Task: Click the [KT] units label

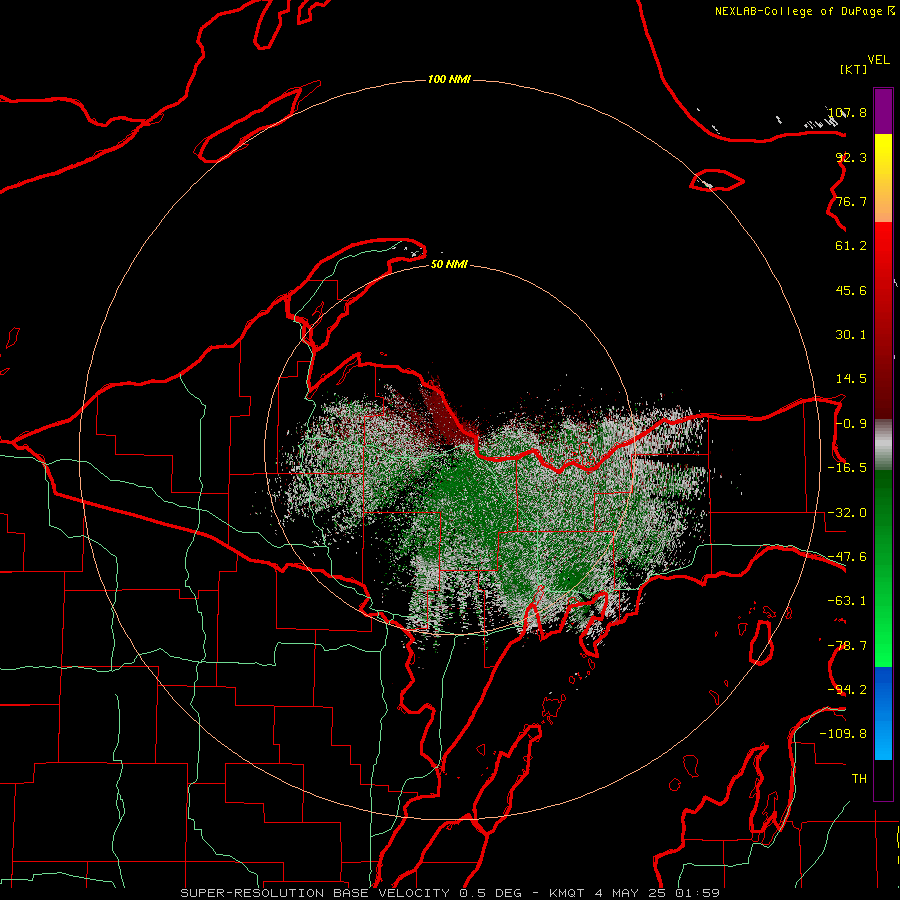Action: click(853, 69)
